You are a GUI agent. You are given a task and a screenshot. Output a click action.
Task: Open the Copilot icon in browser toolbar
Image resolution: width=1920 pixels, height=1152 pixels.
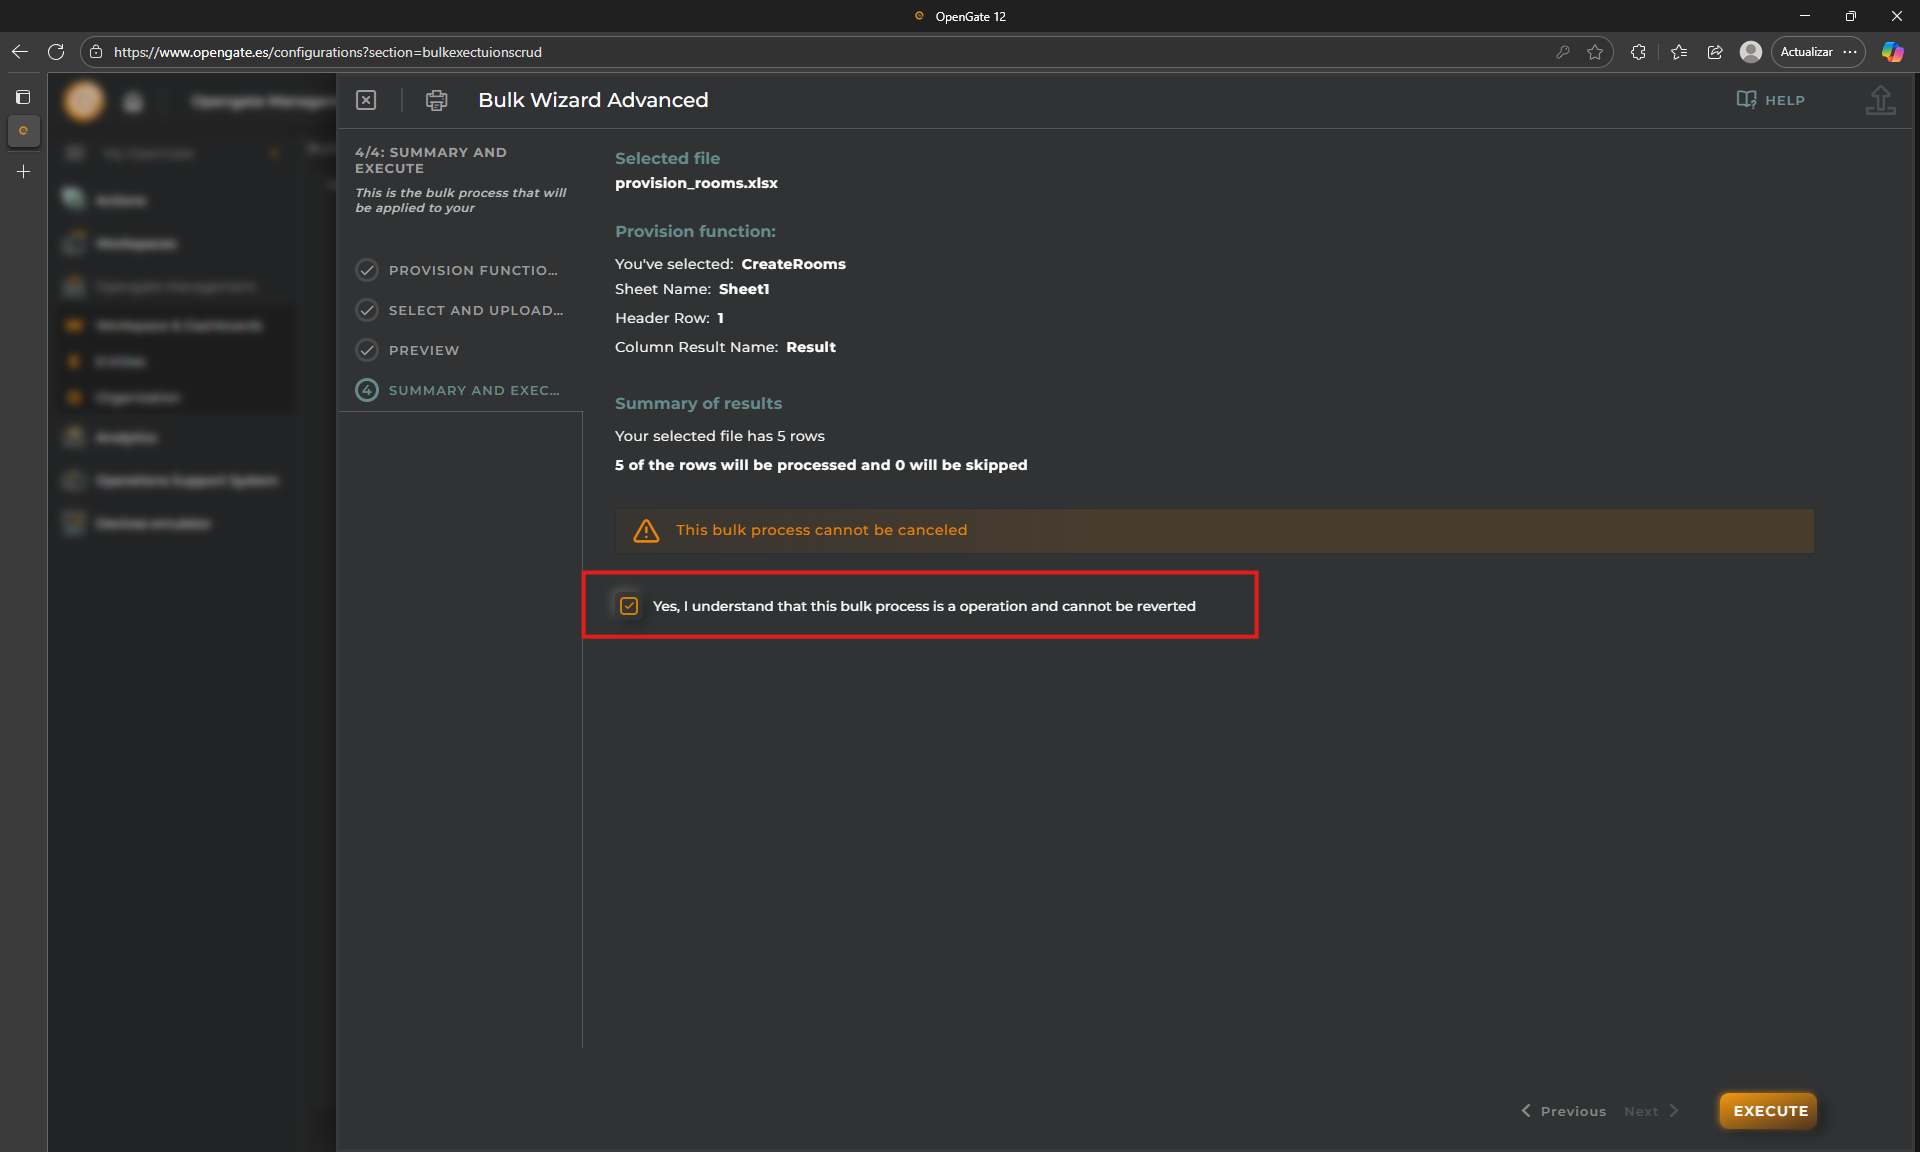click(x=1892, y=52)
